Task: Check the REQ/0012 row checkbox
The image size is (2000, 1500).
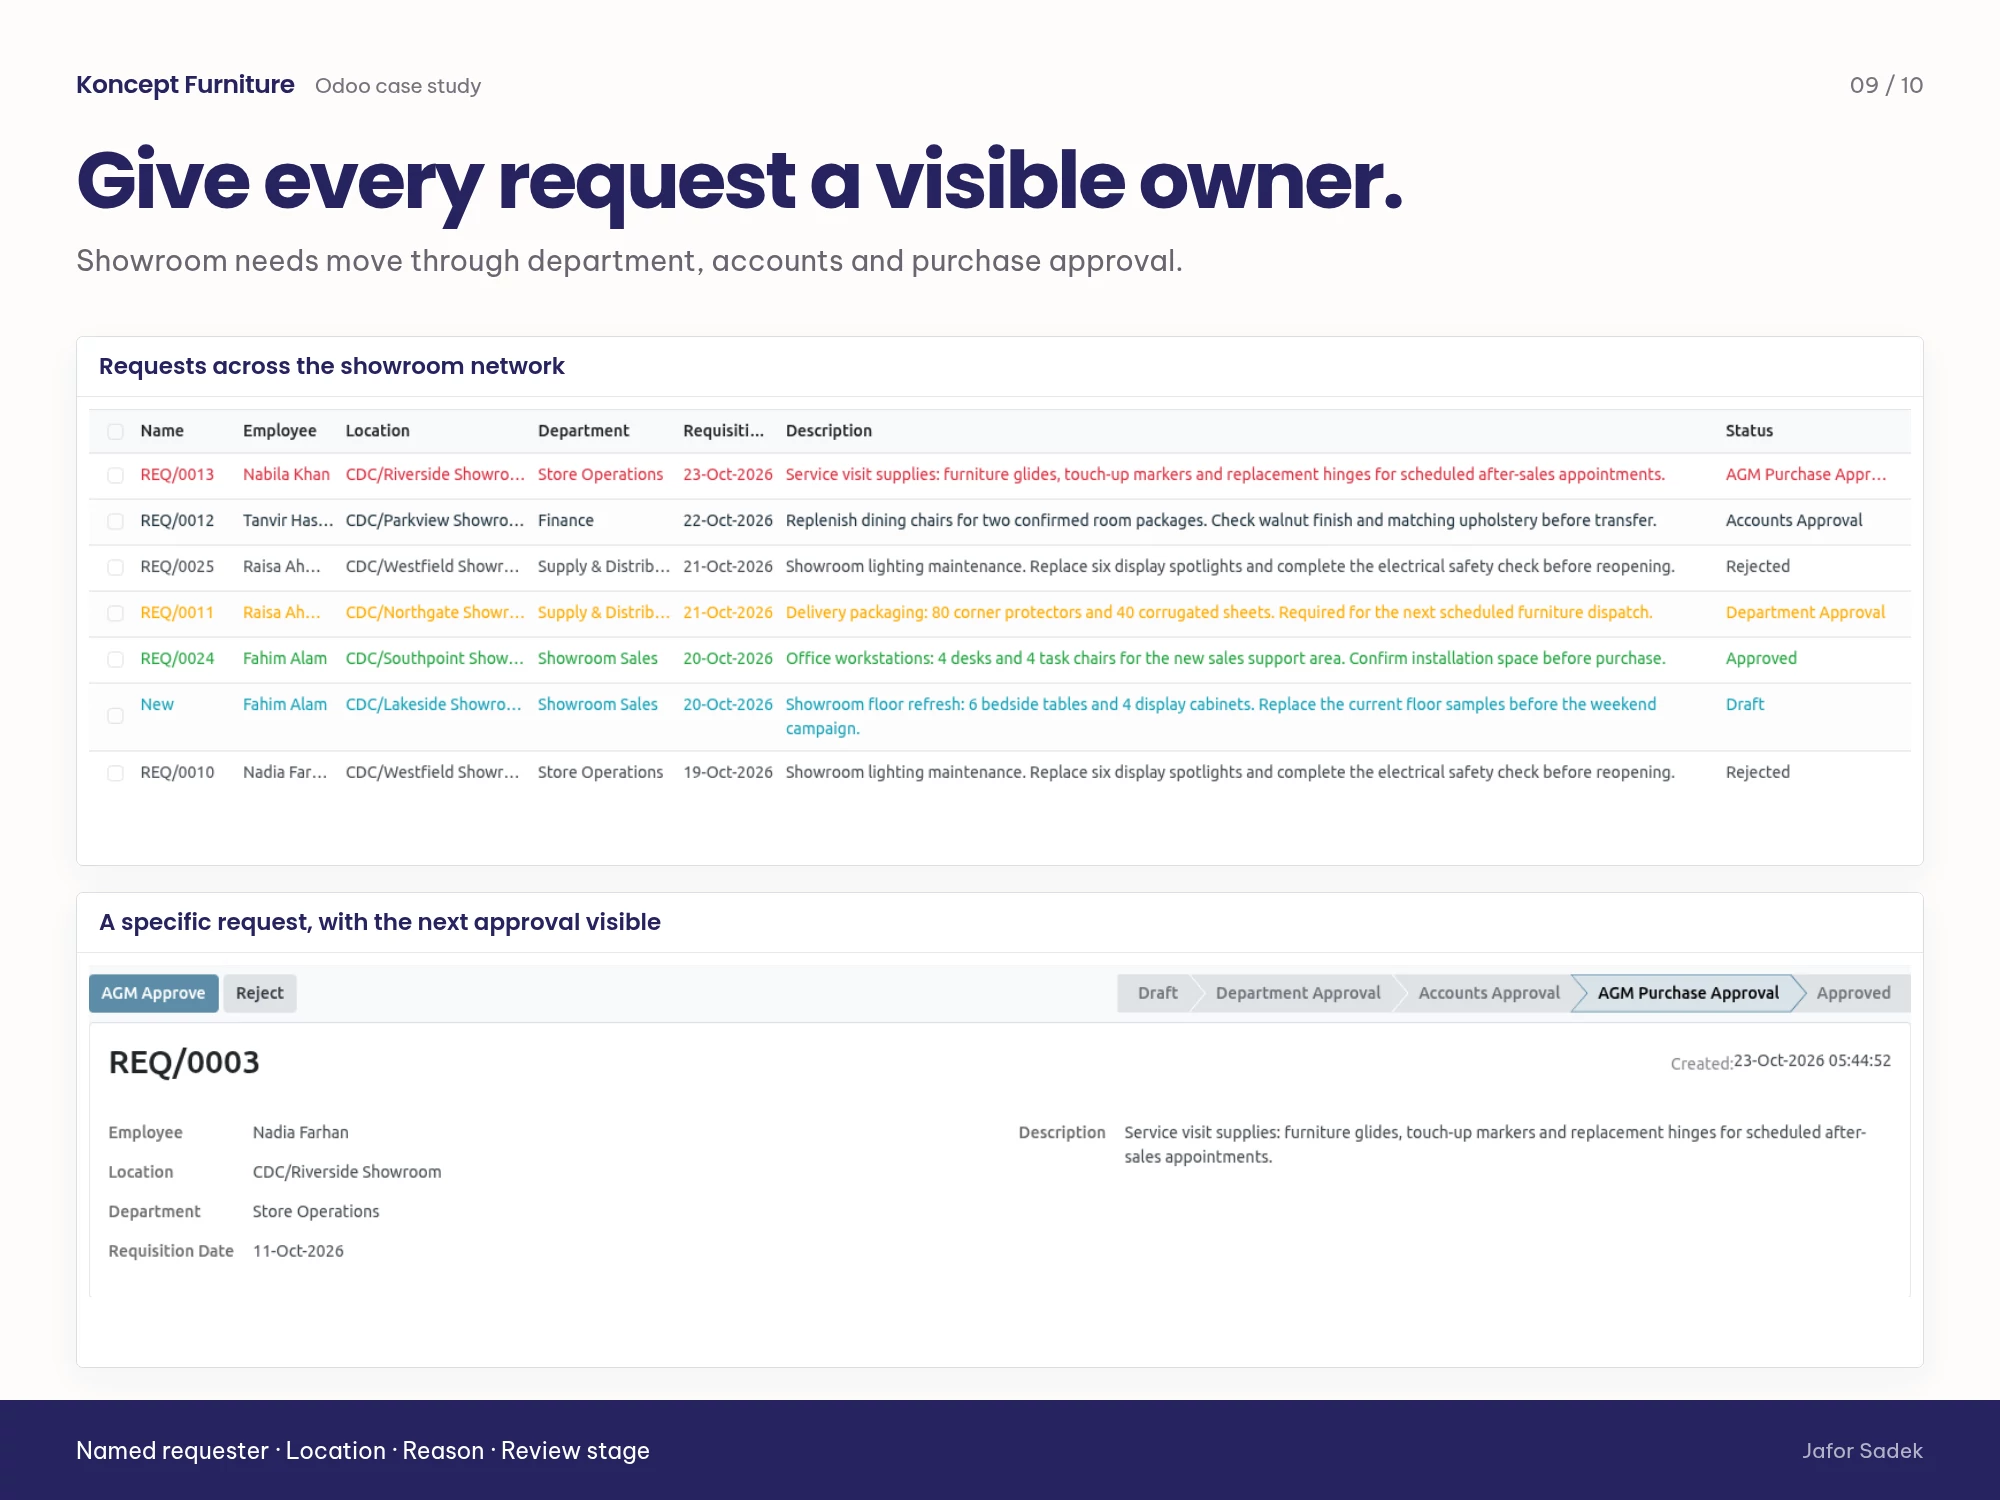Action: click(x=116, y=522)
